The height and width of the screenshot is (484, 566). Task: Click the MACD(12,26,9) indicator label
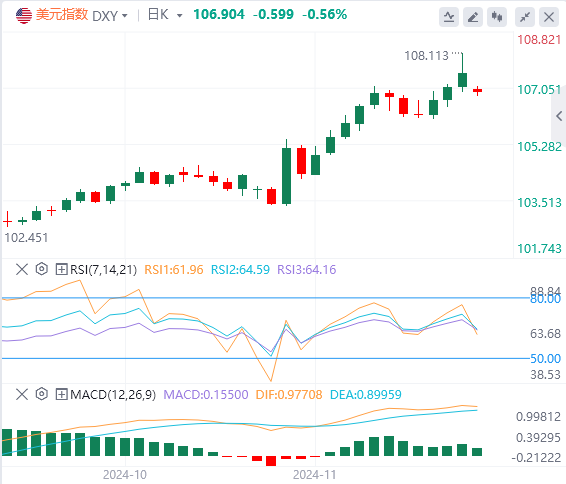[x=113, y=394]
